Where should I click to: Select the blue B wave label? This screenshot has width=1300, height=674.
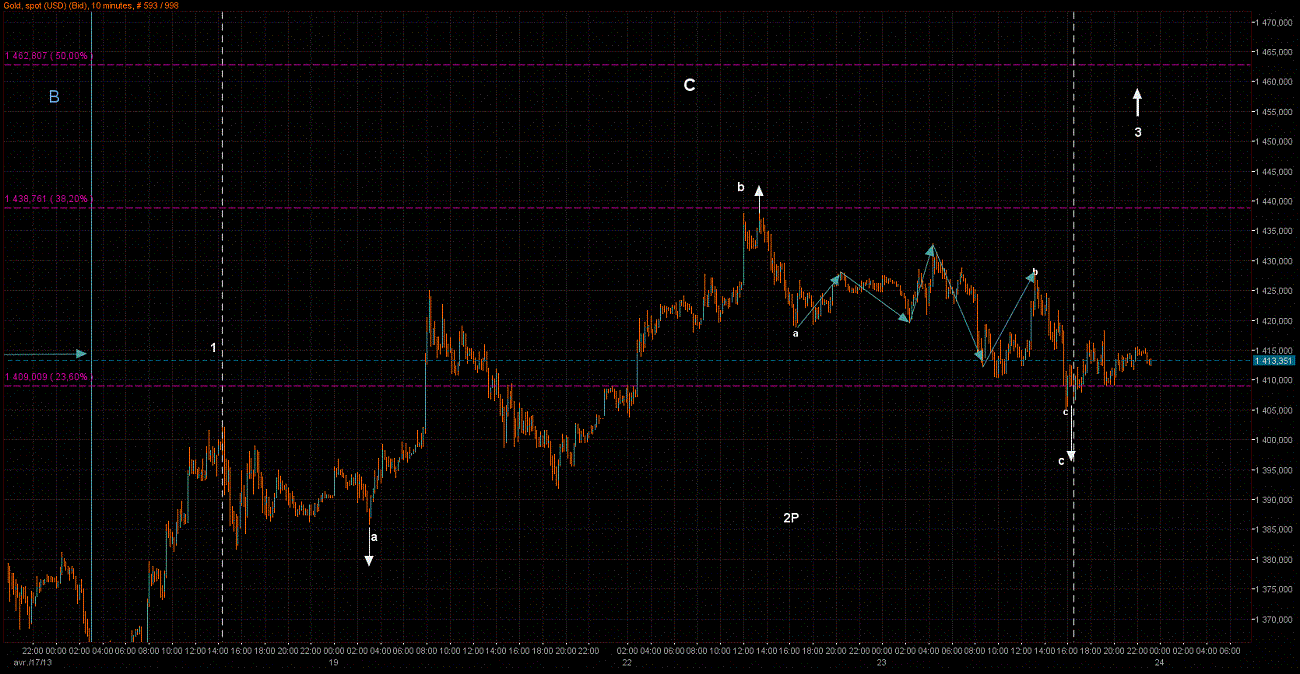(x=55, y=97)
